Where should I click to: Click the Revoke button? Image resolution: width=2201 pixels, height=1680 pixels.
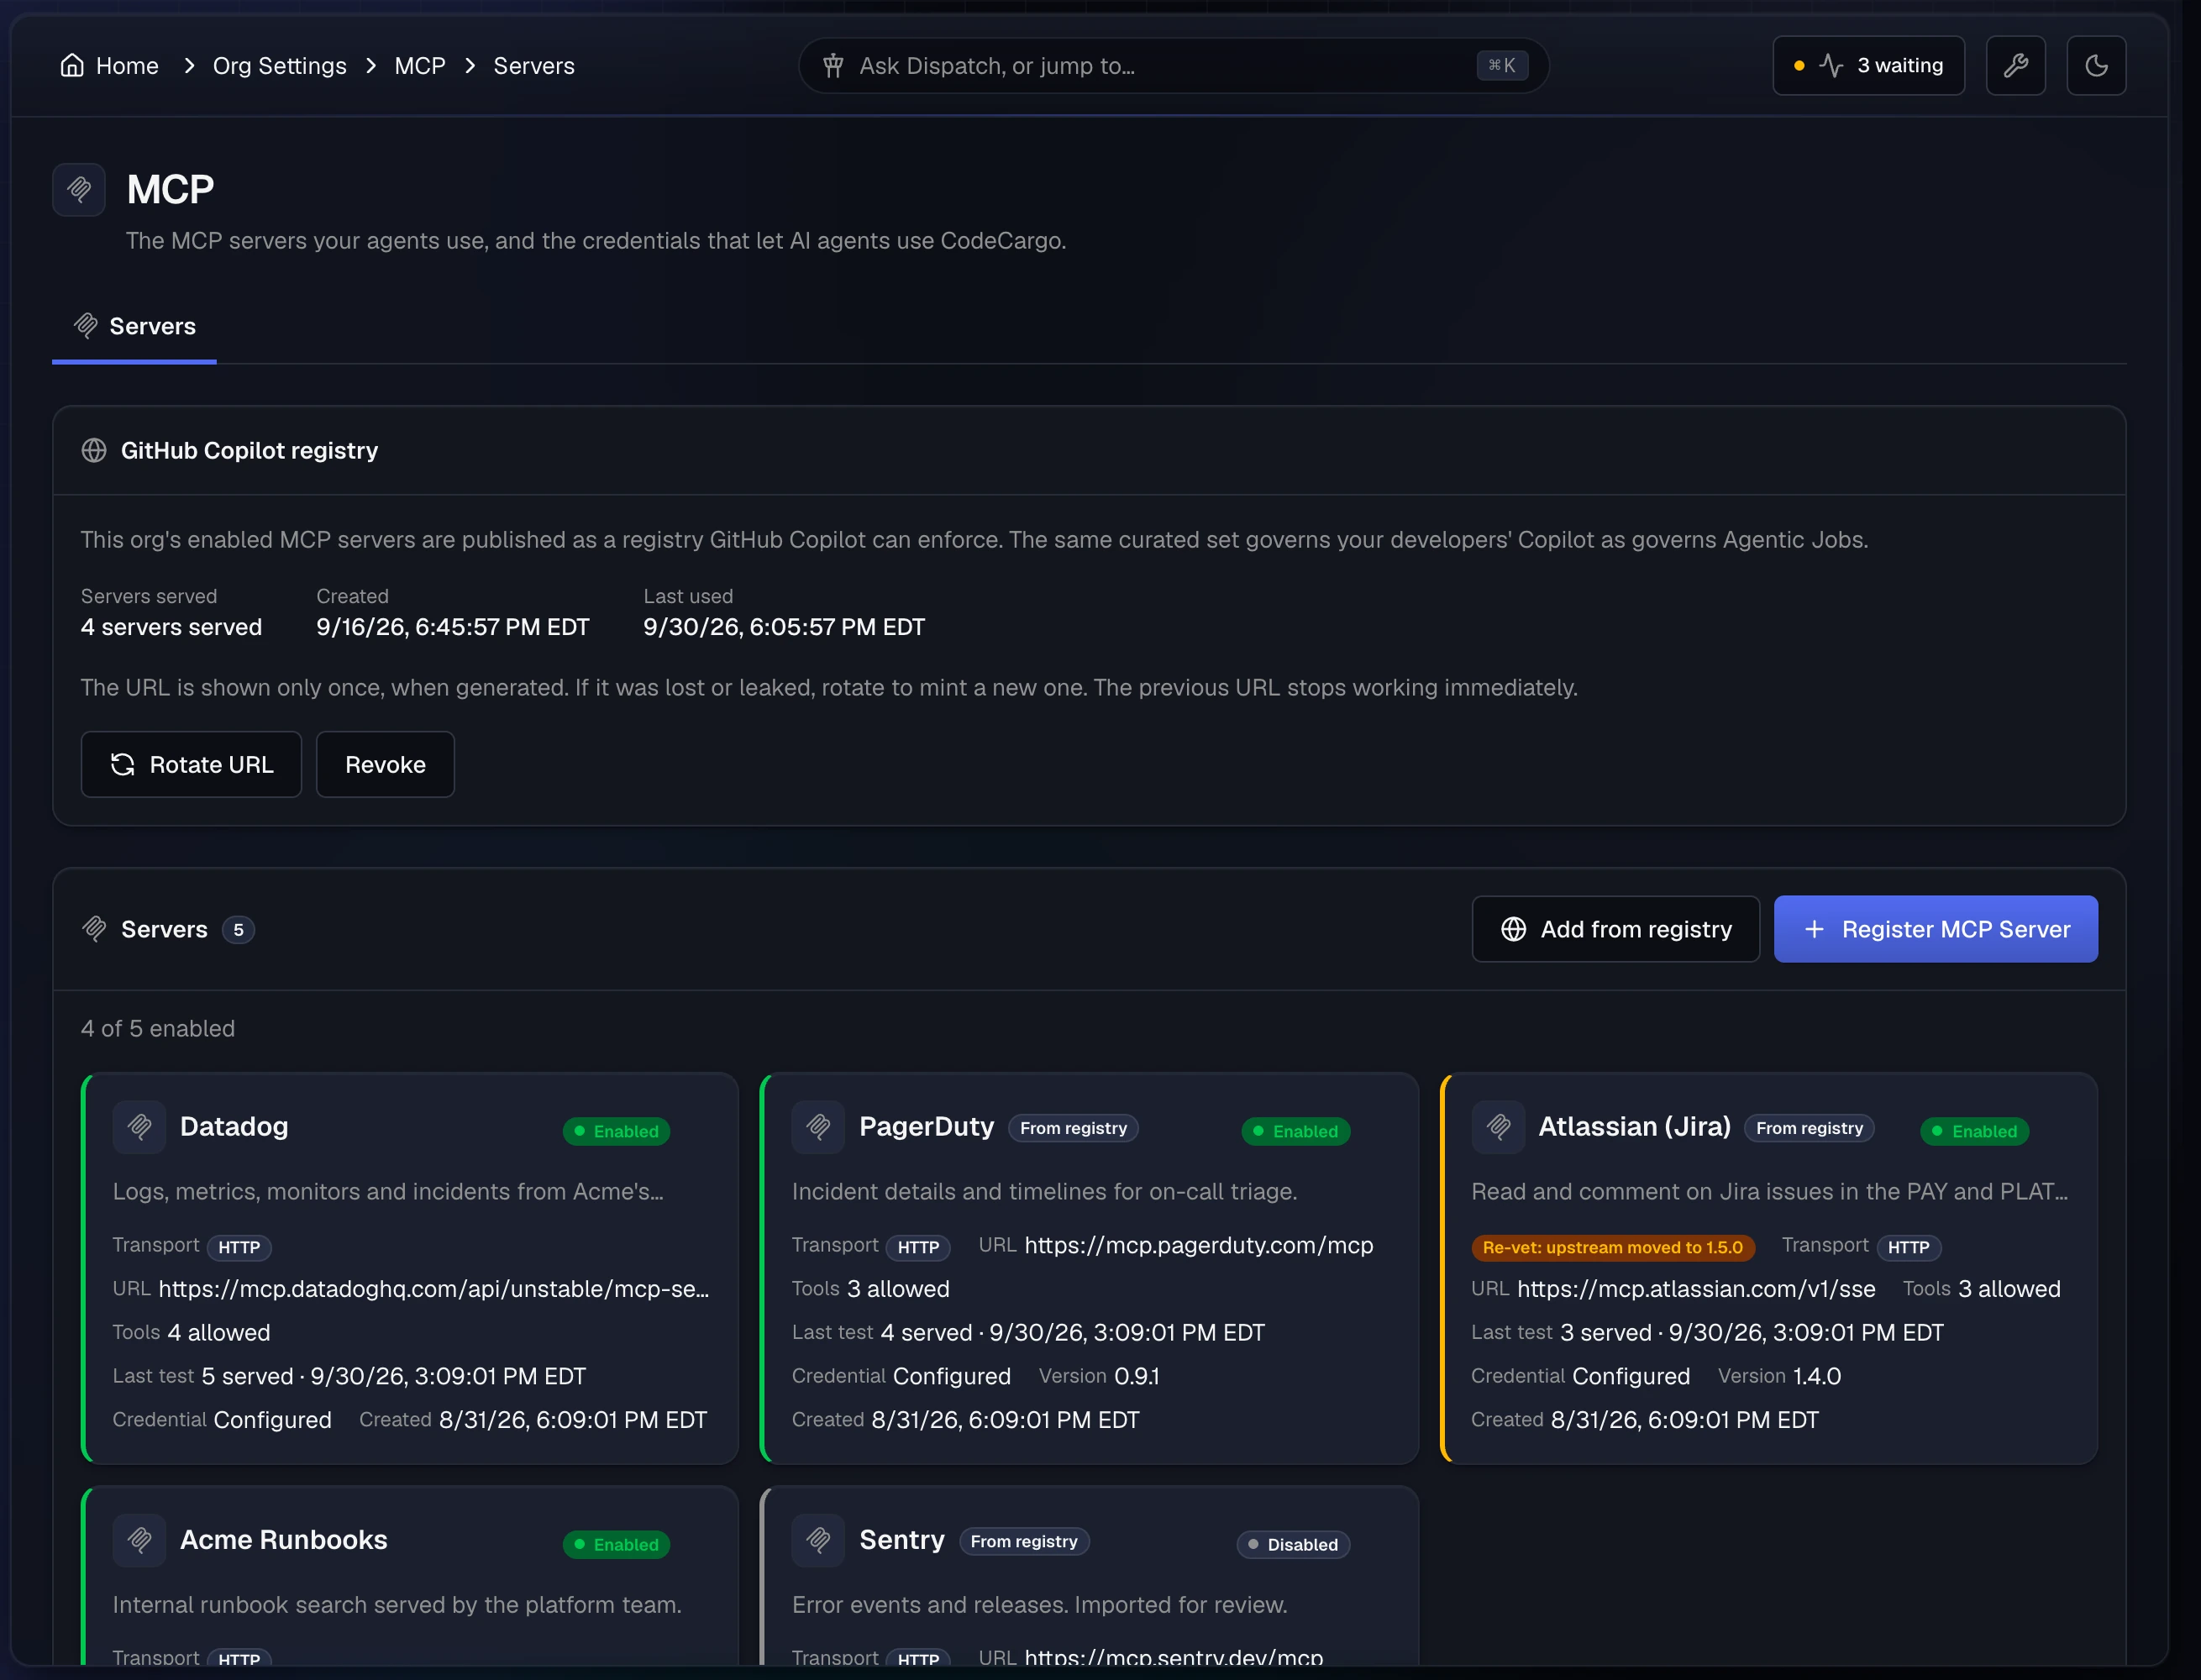pyautogui.click(x=385, y=764)
